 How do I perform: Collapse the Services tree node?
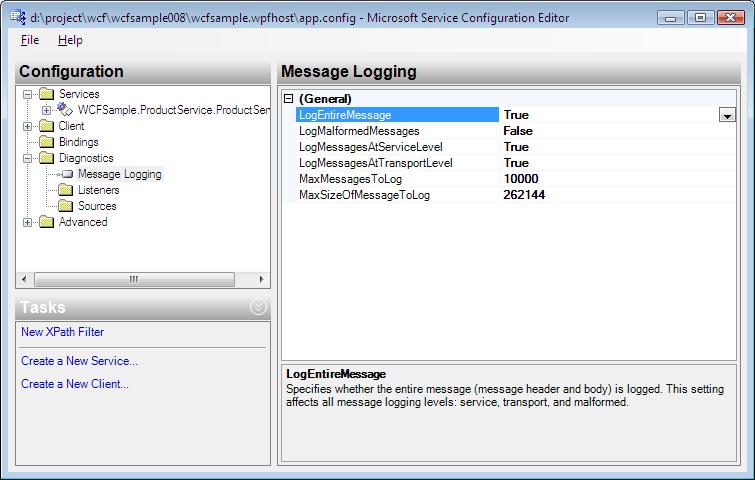click(27, 94)
